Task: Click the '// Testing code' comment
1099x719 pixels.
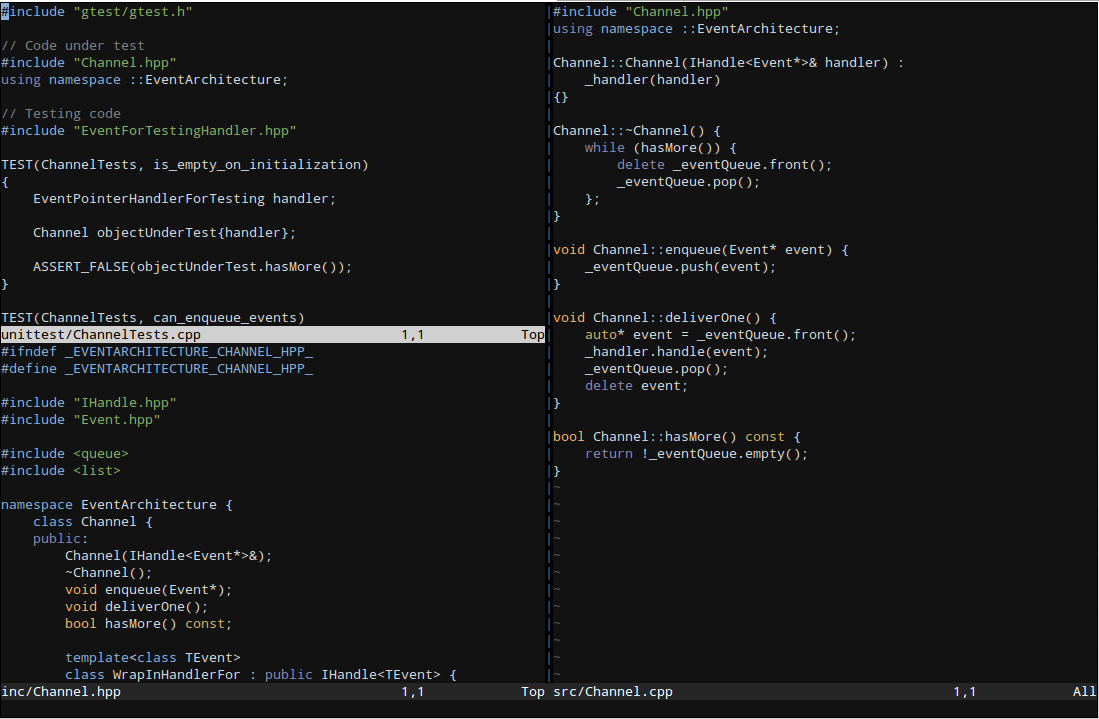Action: coord(61,114)
